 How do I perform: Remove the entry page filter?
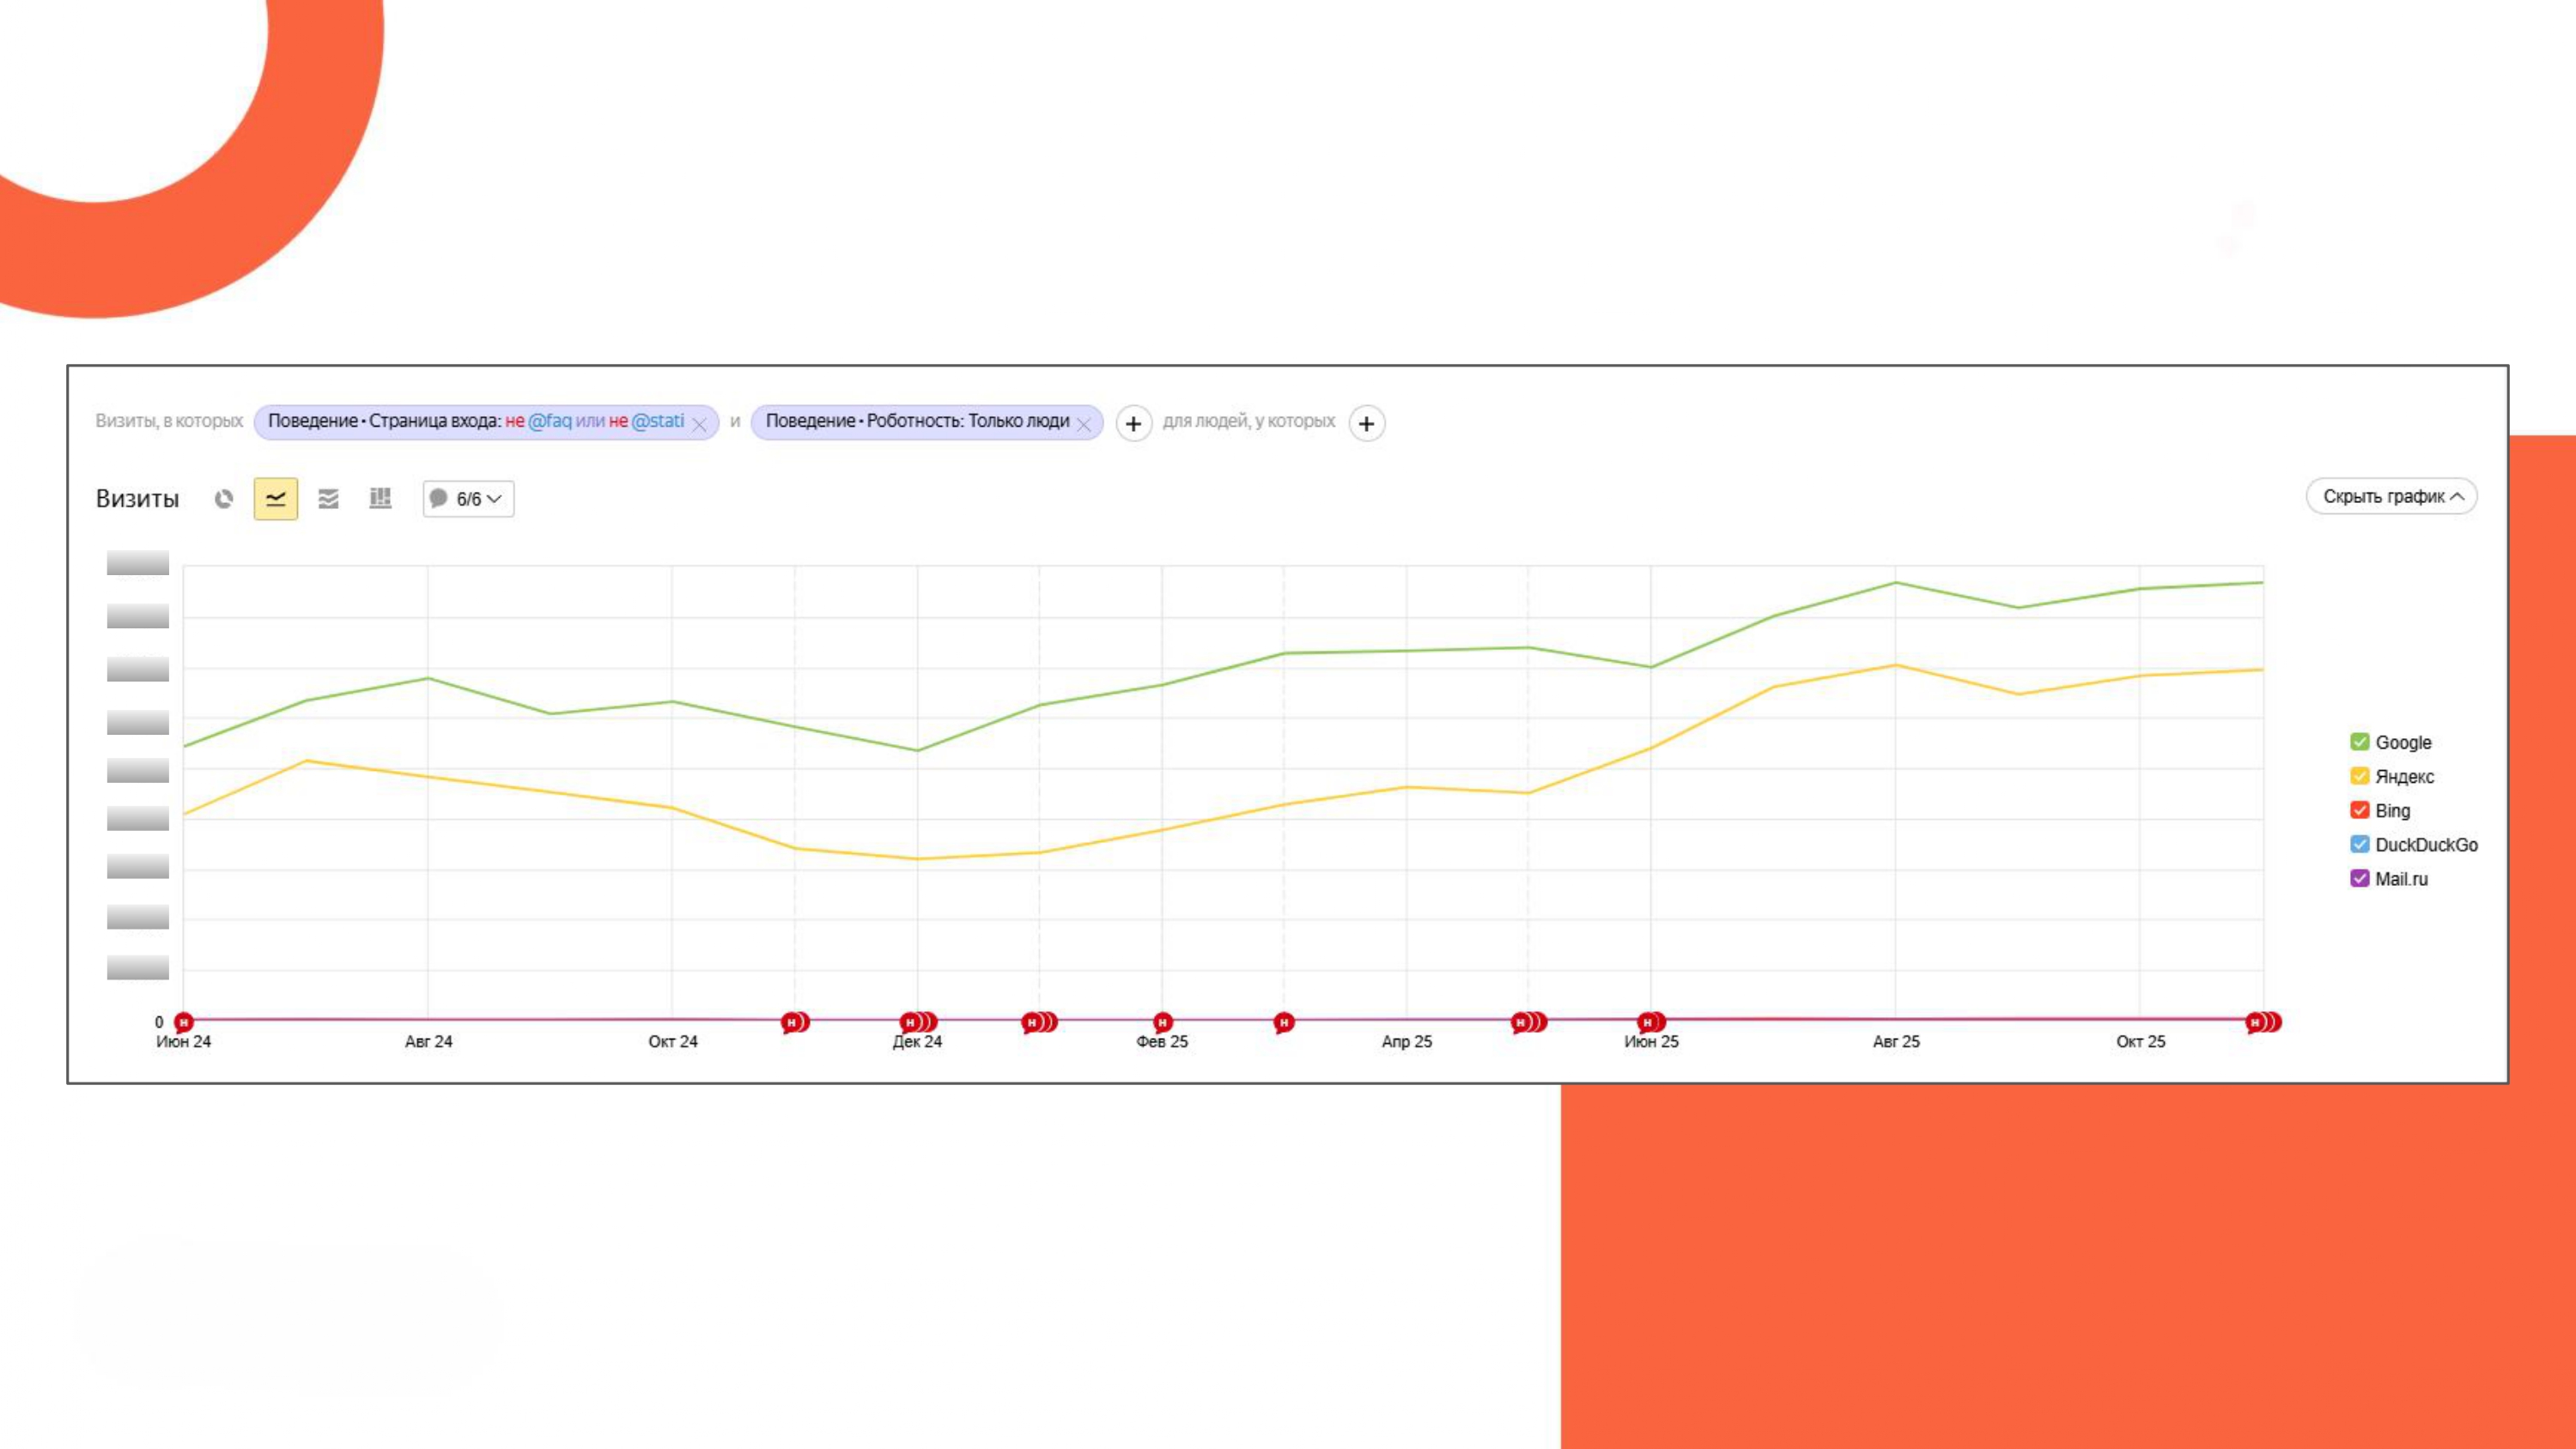click(x=699, y=424)
